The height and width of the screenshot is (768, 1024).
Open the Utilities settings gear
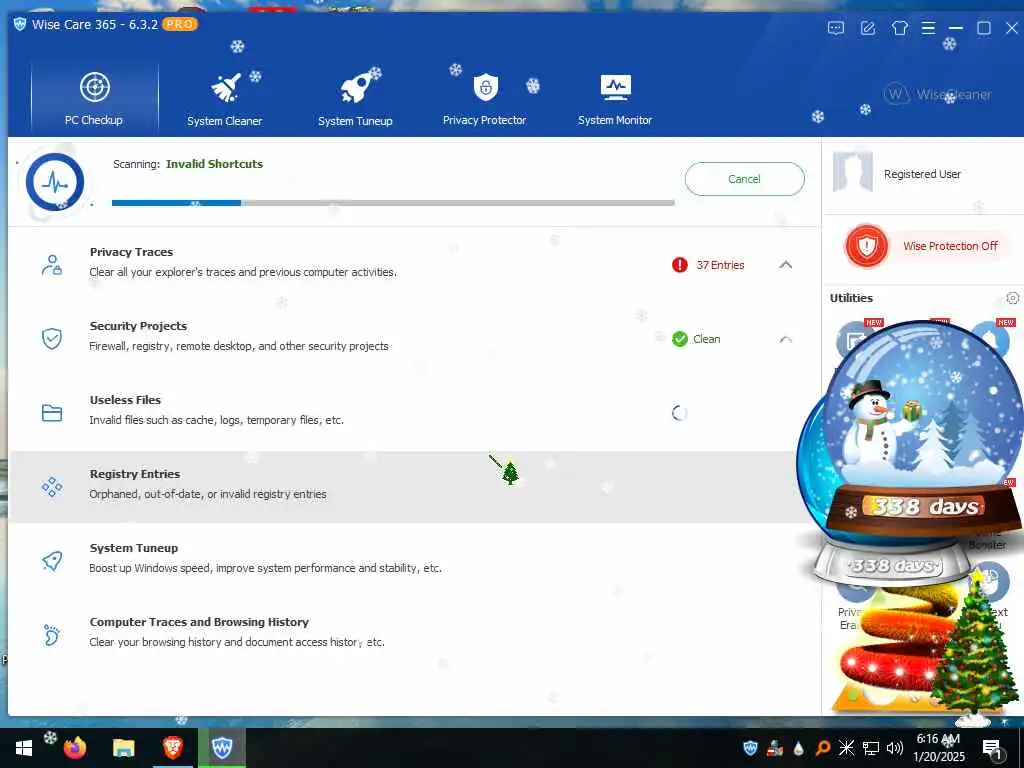tap(1012, 298)
